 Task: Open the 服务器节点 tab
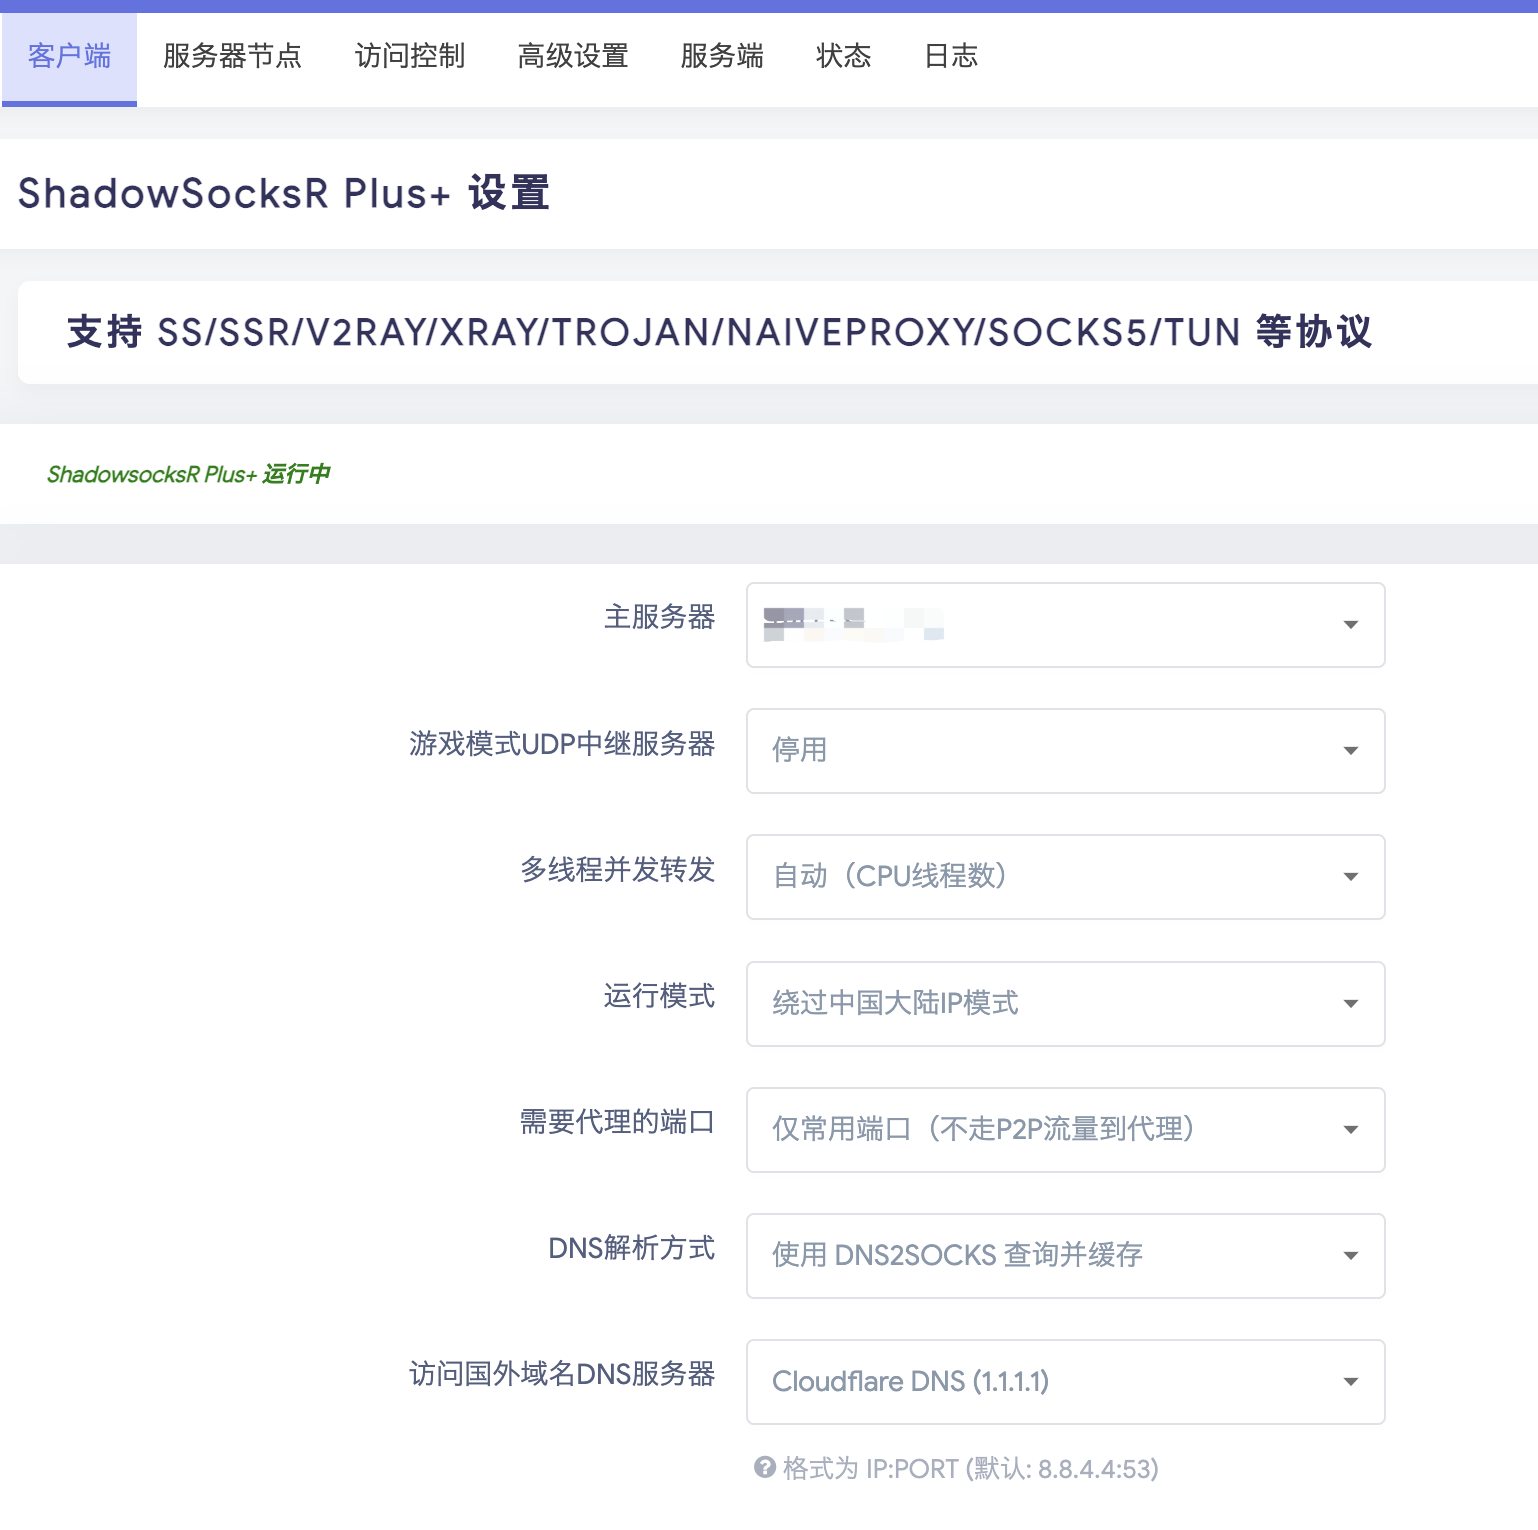232,57
